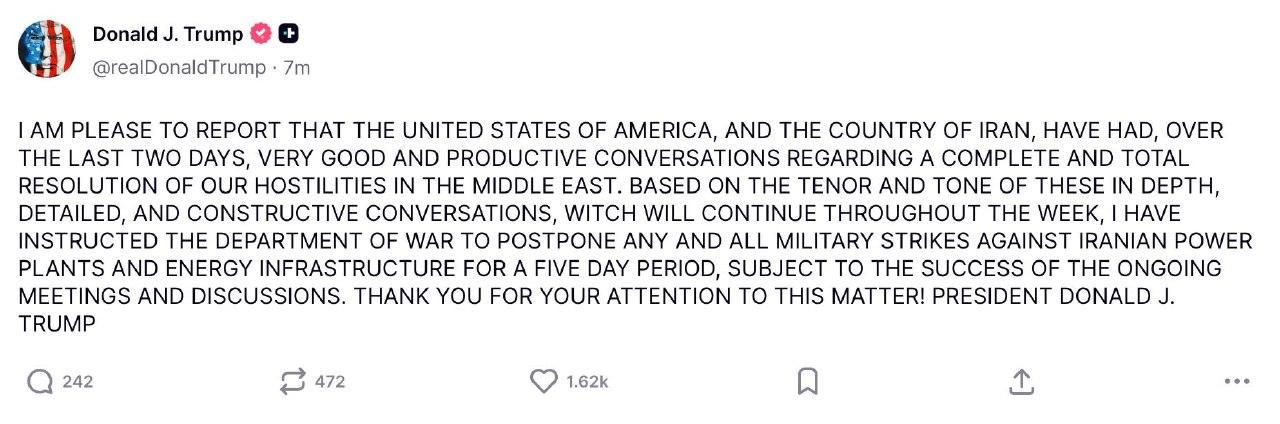
Task: Open the share arrow icon
Action: pyautogui.click(x=1020, y=381)
